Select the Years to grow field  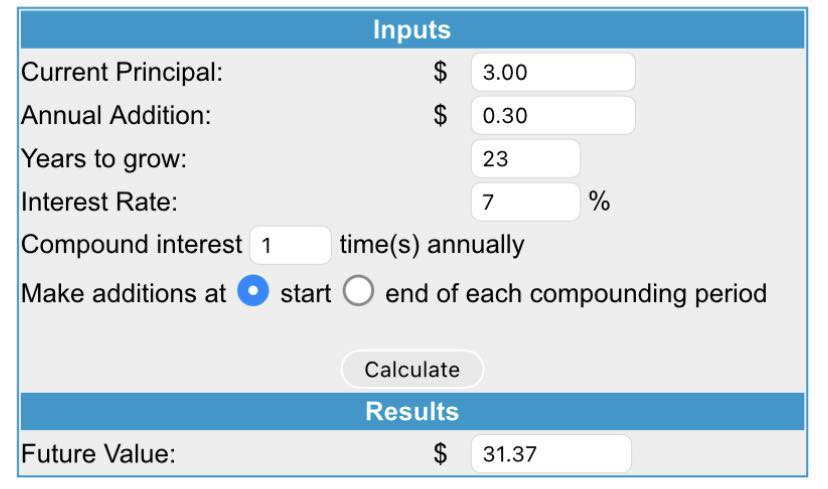point(525,159)
